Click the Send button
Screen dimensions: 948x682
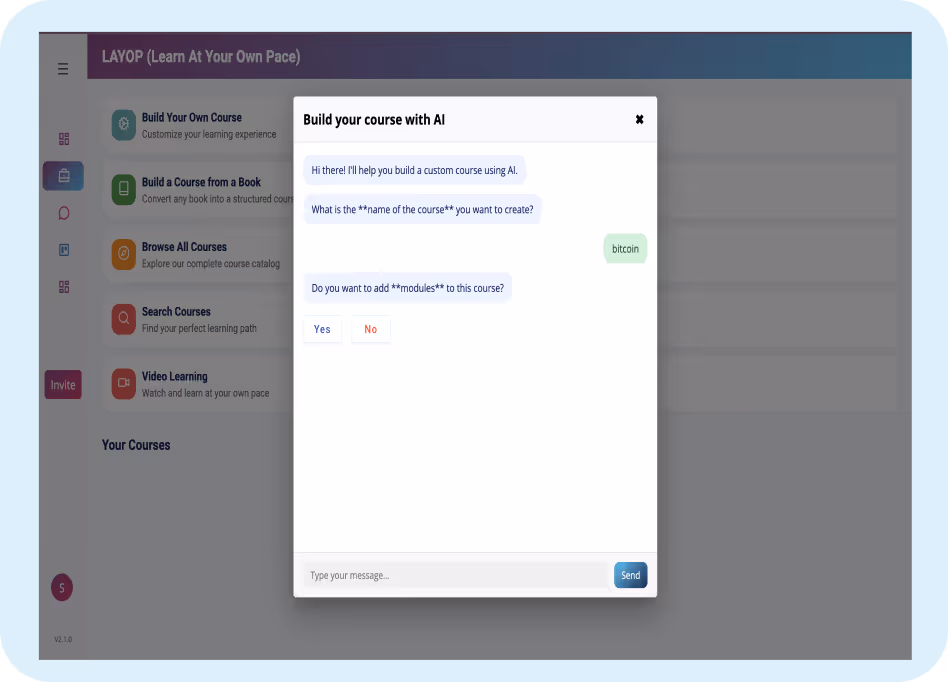[631, 575]
